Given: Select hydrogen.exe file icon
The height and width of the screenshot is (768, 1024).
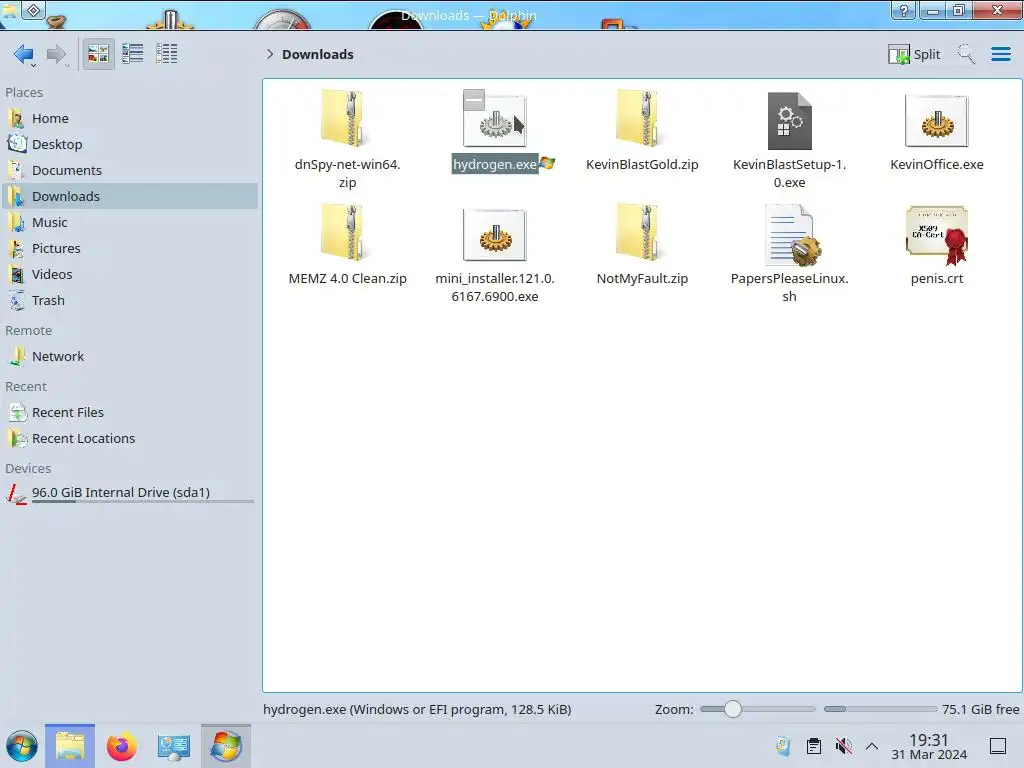Looking at the screenshot, I should coord(494,122).
